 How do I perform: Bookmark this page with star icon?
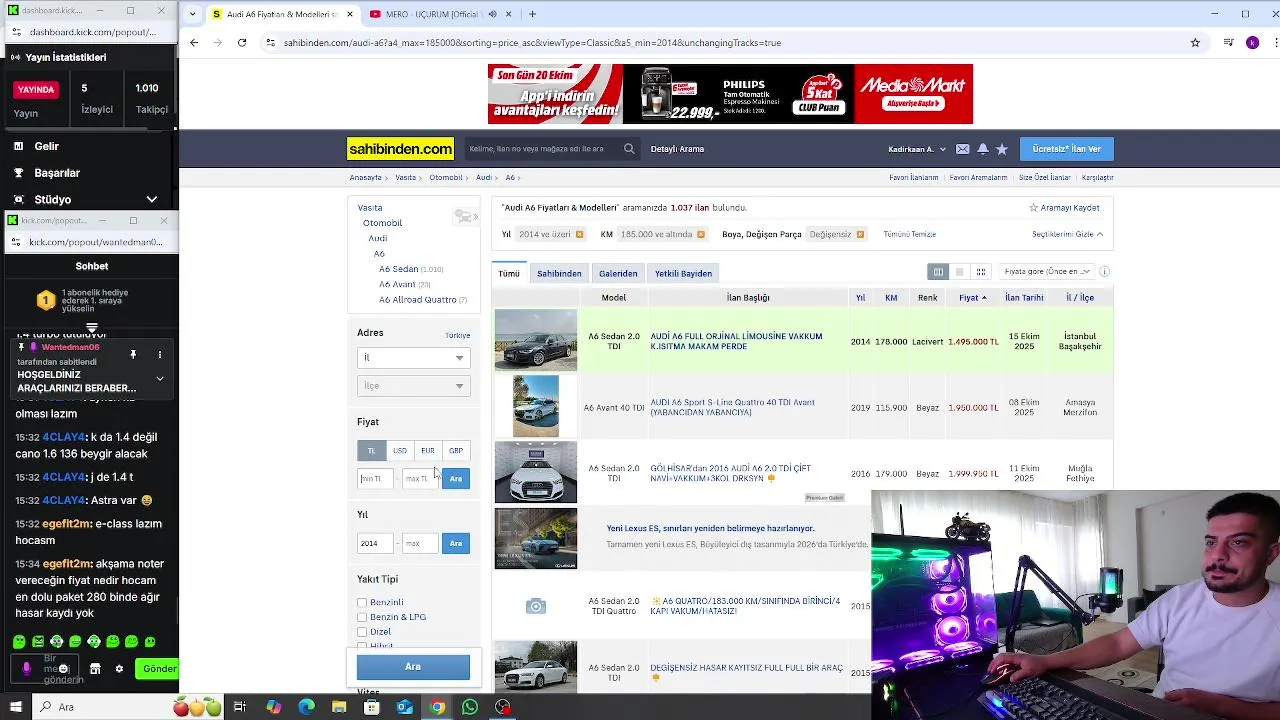(1195, 43)
